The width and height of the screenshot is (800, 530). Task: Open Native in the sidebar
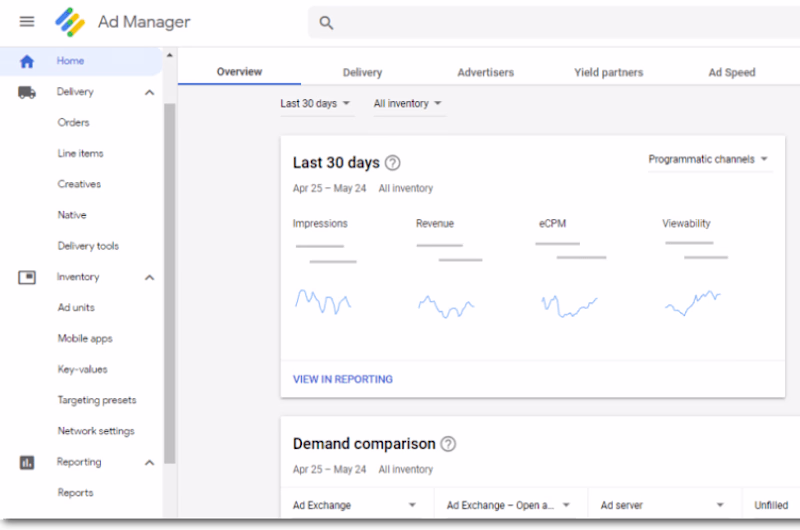tap(72, 215)
